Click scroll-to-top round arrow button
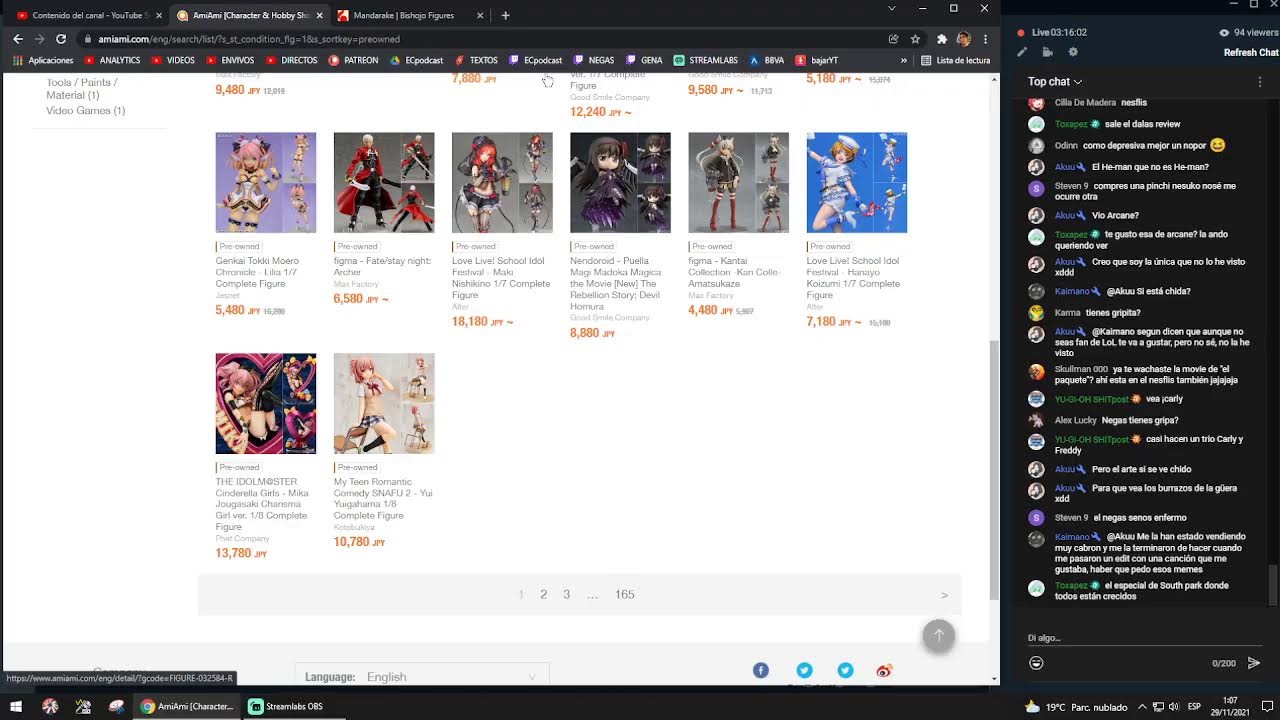Image resolution: width=1280 pixels, height=720 pixels. pos(938,636)
